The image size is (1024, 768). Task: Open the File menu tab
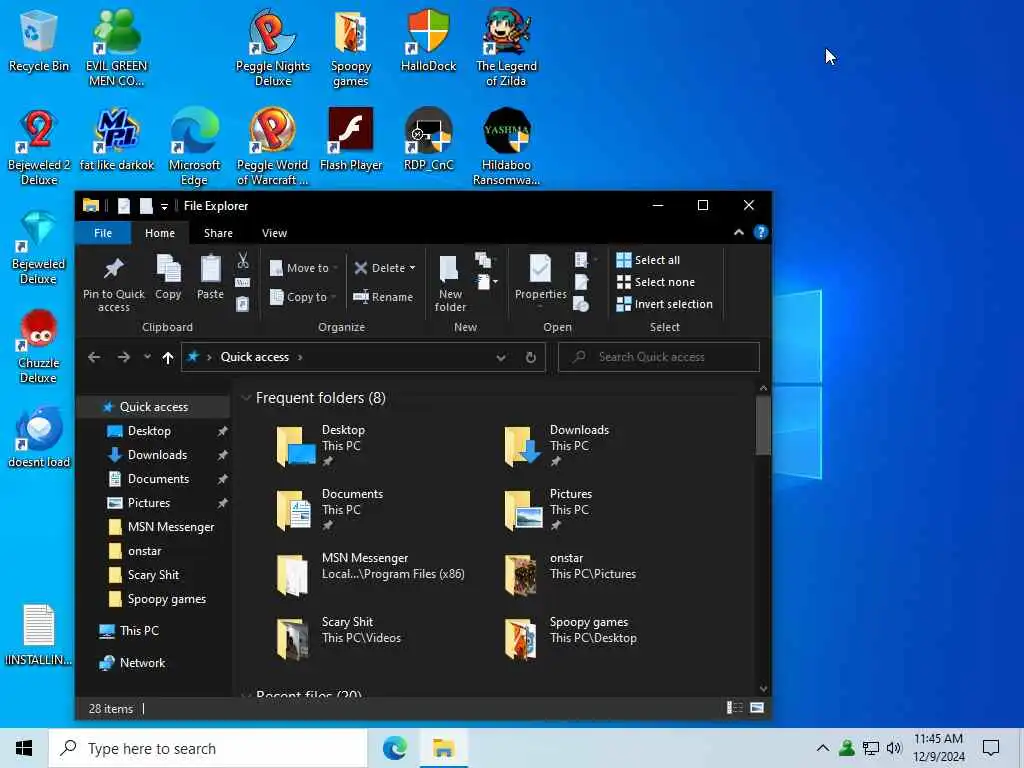(103, 233)
